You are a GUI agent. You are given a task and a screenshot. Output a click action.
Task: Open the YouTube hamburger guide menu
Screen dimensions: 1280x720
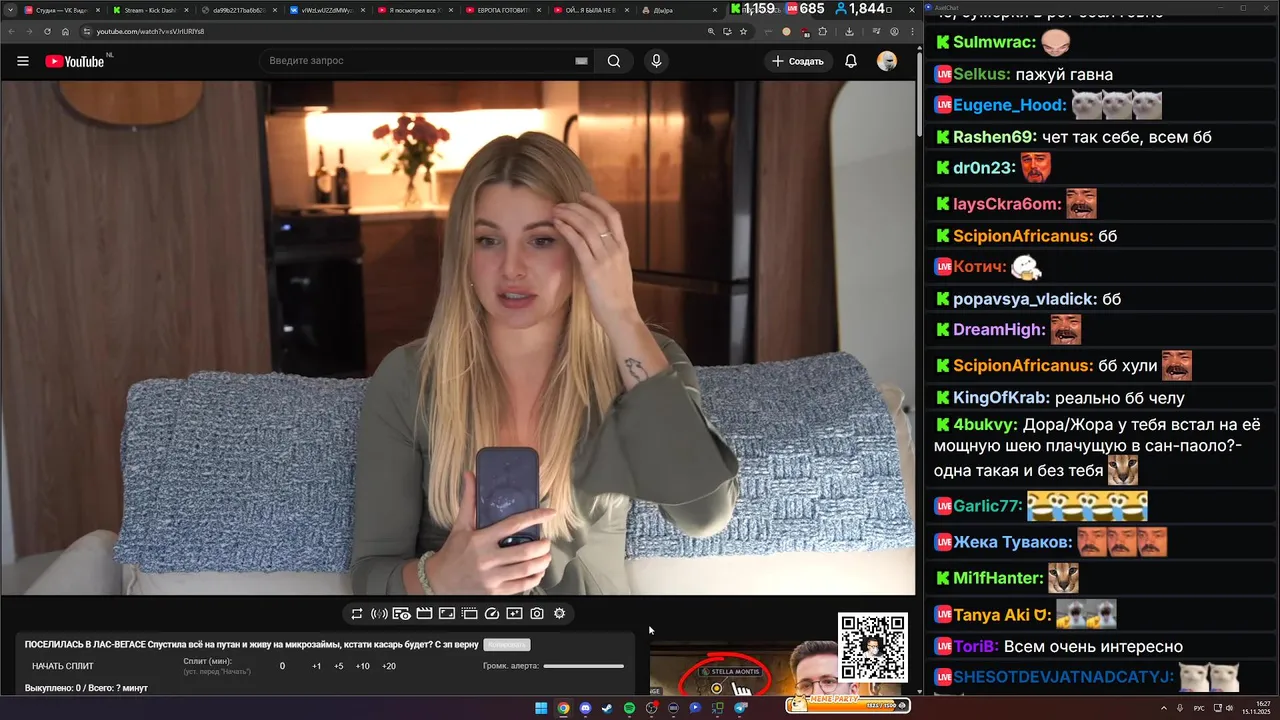pos(23,61)
